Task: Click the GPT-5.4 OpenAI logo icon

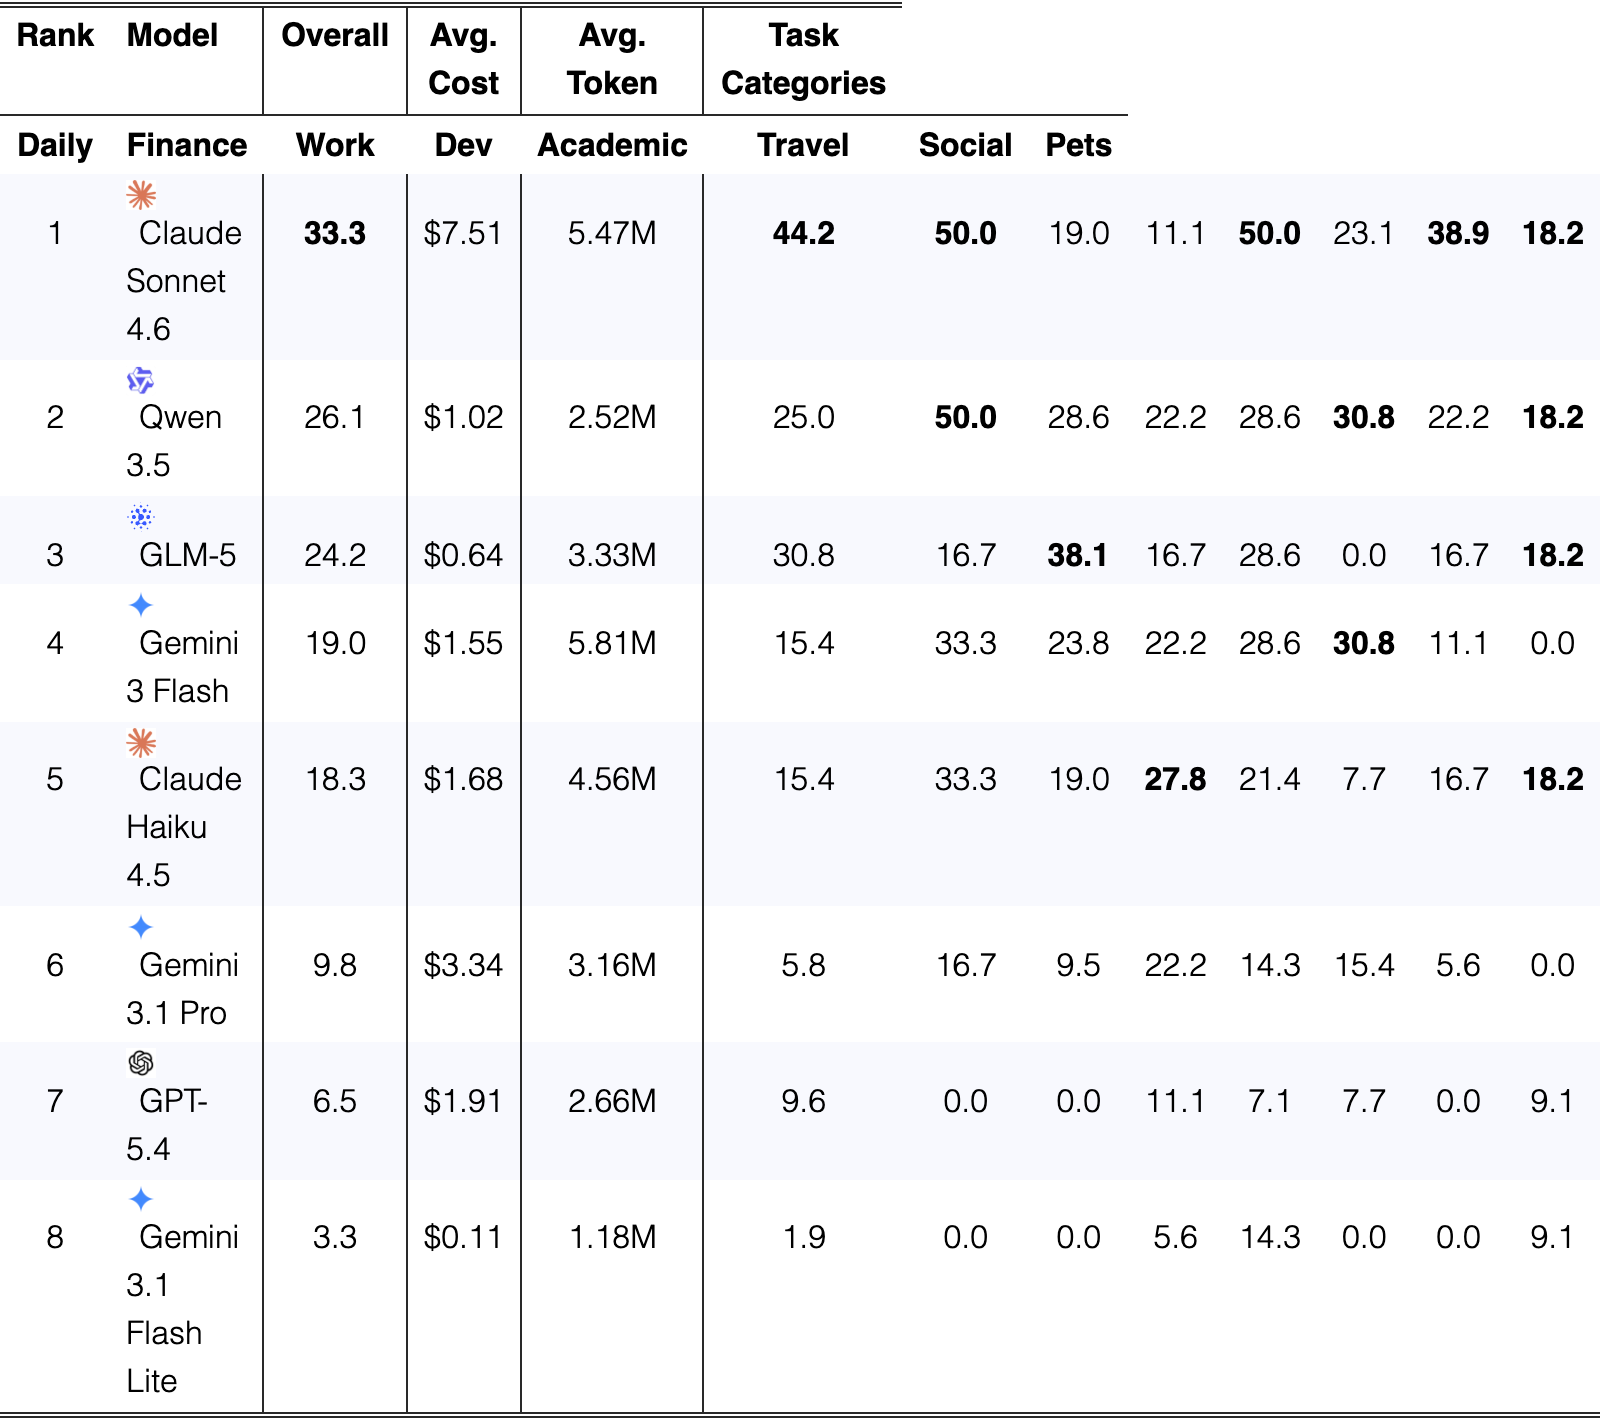Action: tap(141, 1063)
